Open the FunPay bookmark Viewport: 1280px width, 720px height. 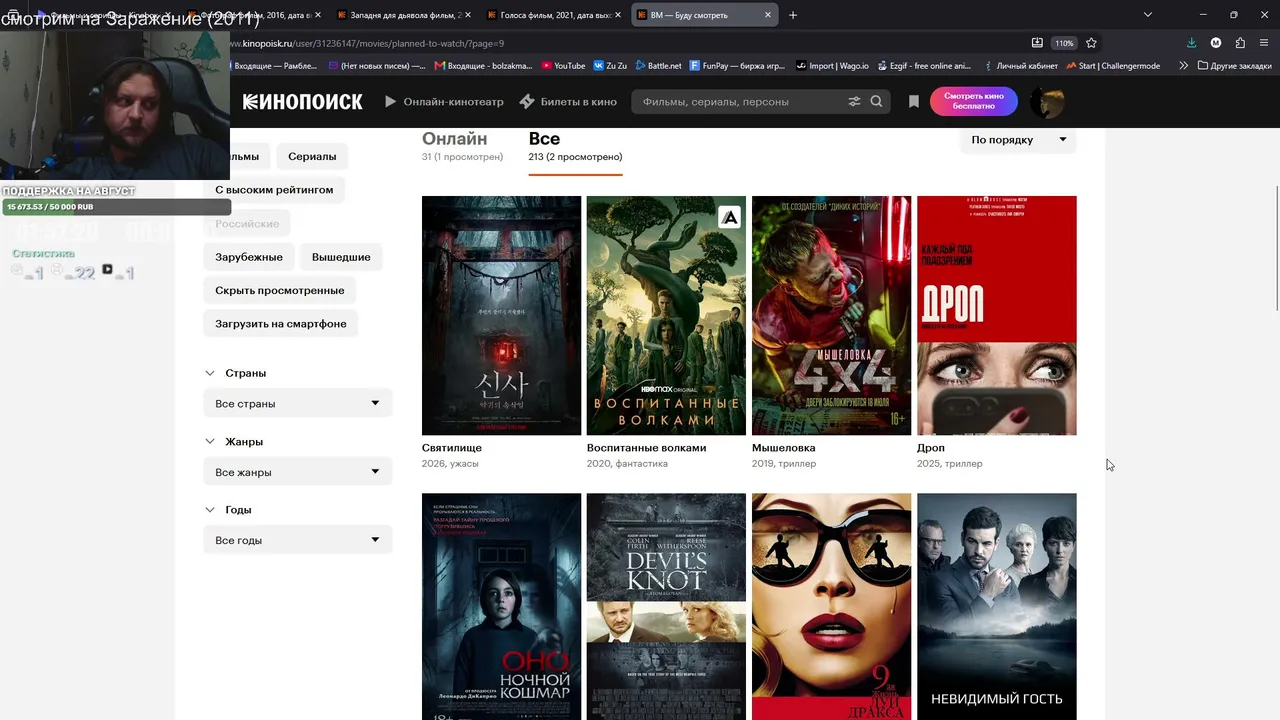pyautogui.click(x=737, y=66)
